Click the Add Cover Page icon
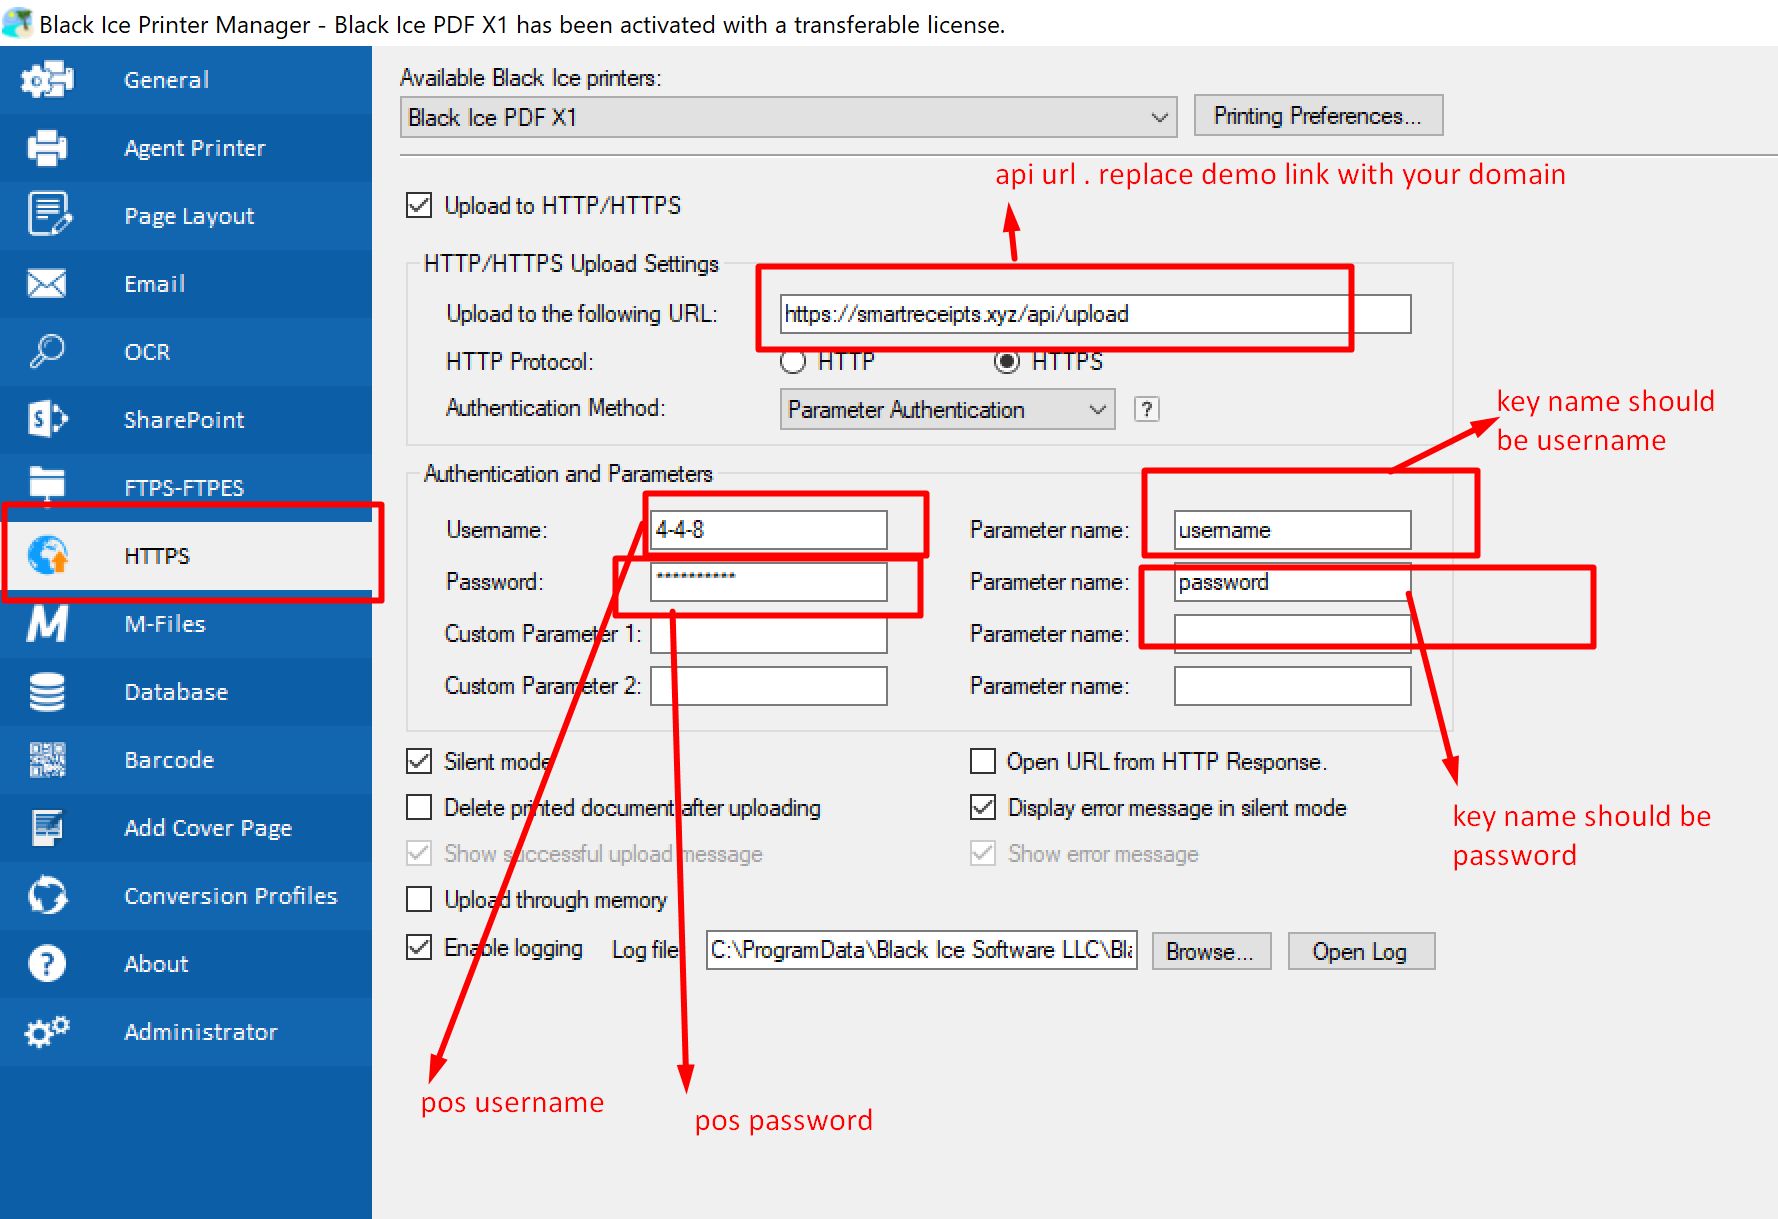Image resolution: width=1778 pixels, height=1219 pixels. click(47, 827)
